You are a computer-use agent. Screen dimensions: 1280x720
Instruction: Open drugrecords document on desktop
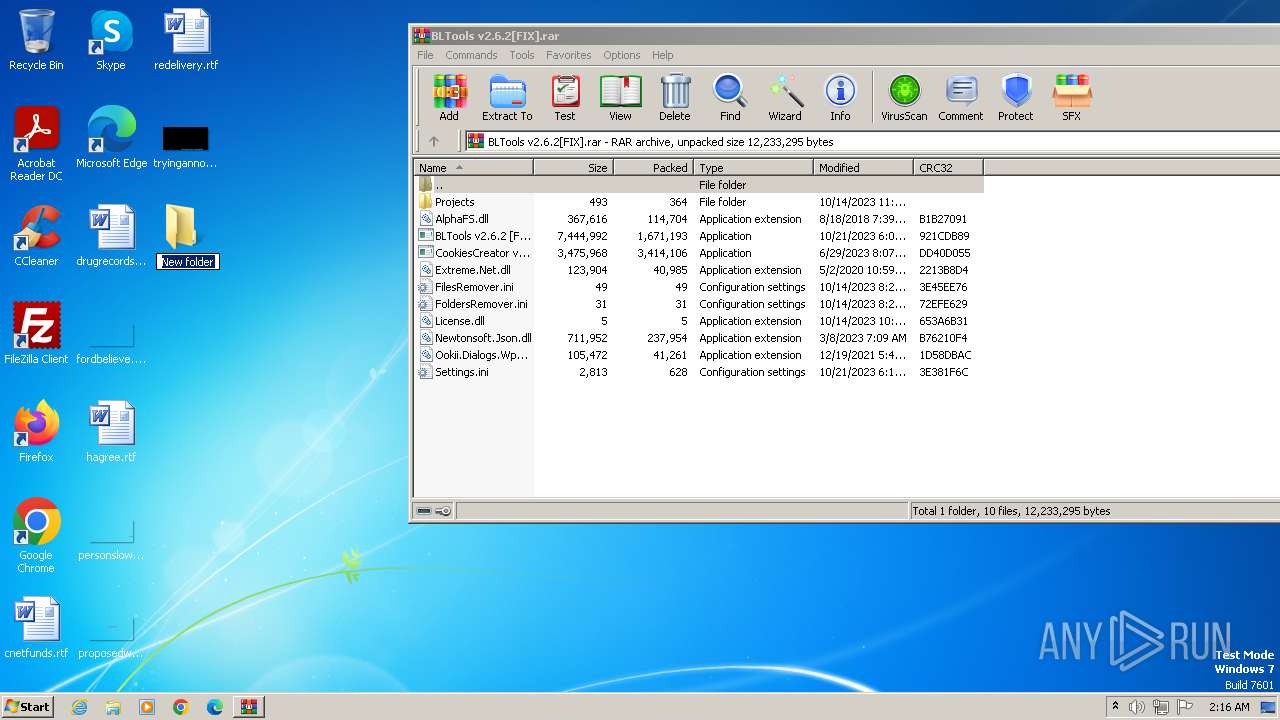[111, 236]
